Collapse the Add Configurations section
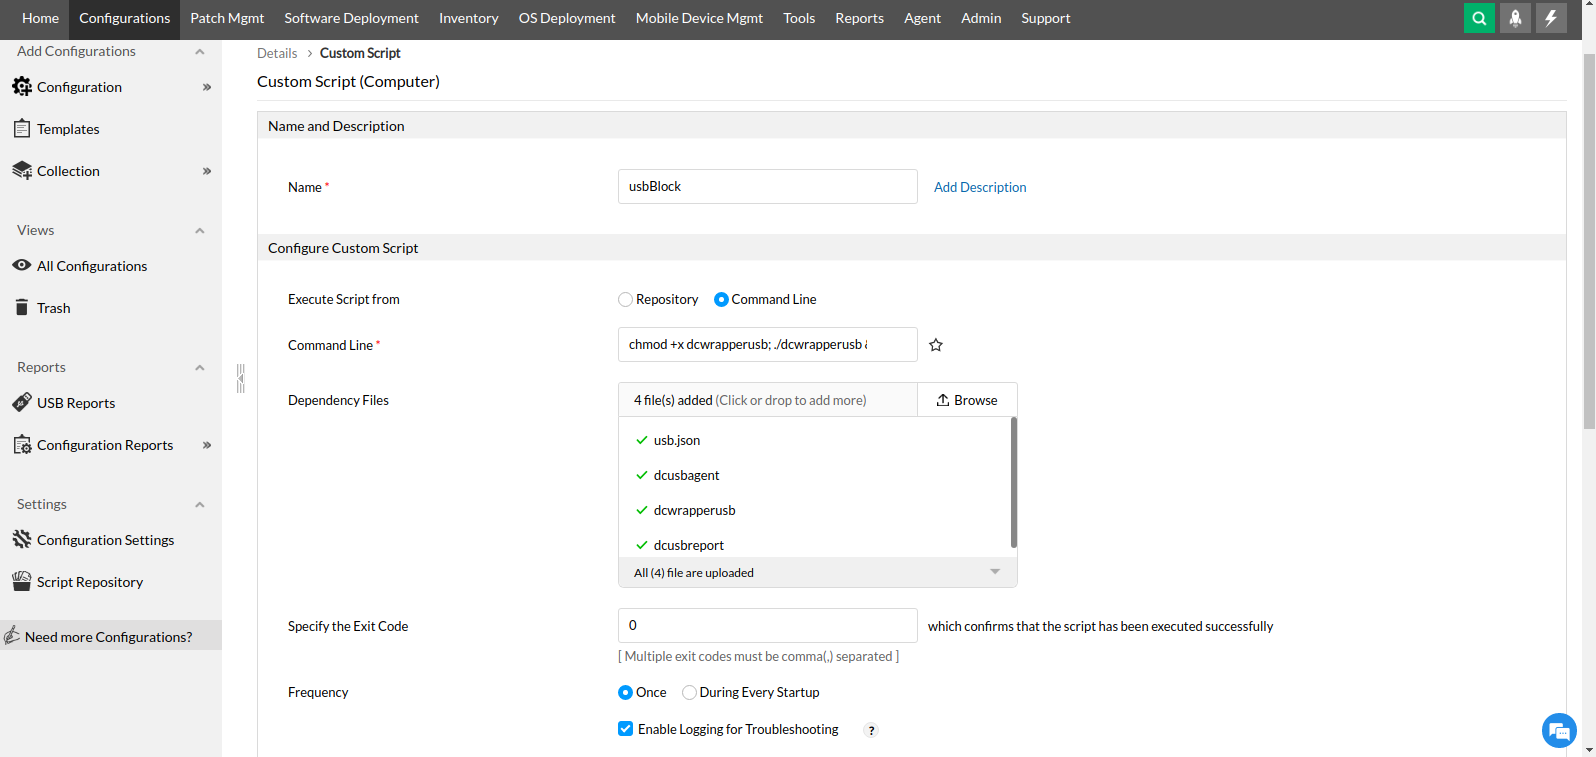 click(200, 52)
